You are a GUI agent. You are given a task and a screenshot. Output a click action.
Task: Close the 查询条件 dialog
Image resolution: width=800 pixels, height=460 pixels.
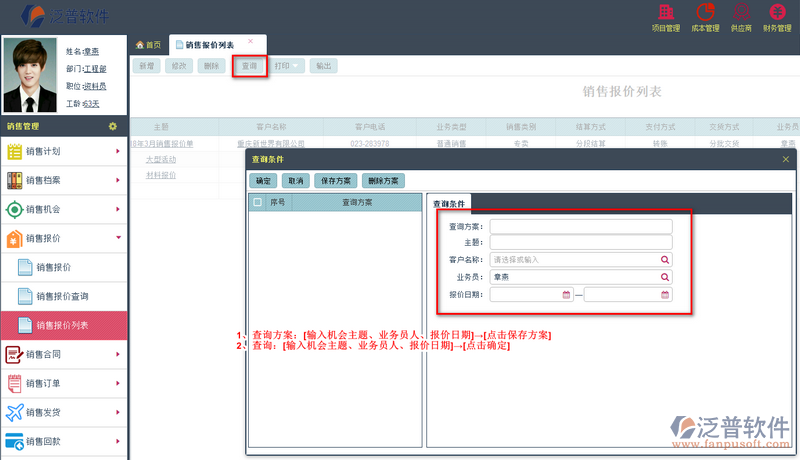[x=786, y=160]
